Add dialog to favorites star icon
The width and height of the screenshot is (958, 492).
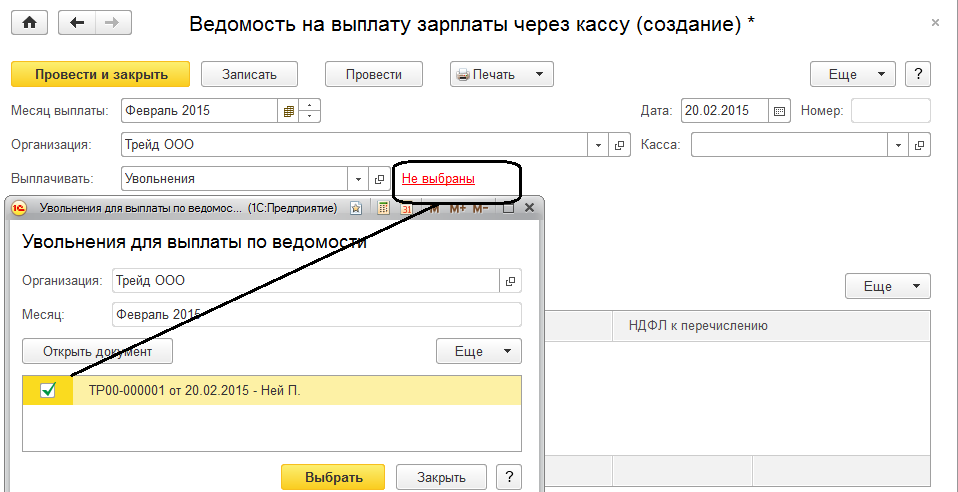pos(356,208)
